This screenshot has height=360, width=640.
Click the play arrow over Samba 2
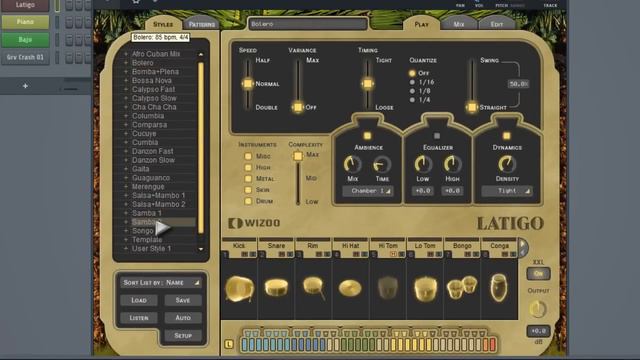163,227
